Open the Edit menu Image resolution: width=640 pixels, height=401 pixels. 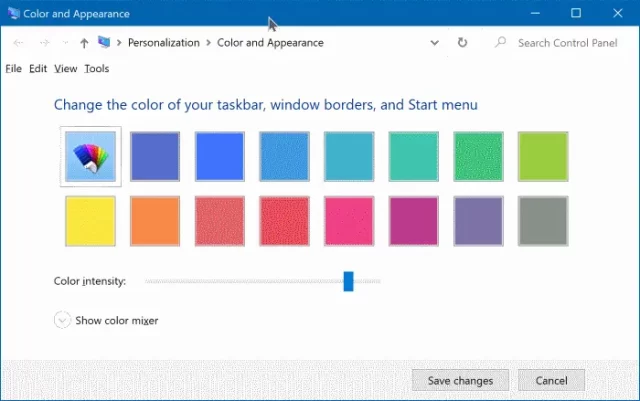pos(38,69)
